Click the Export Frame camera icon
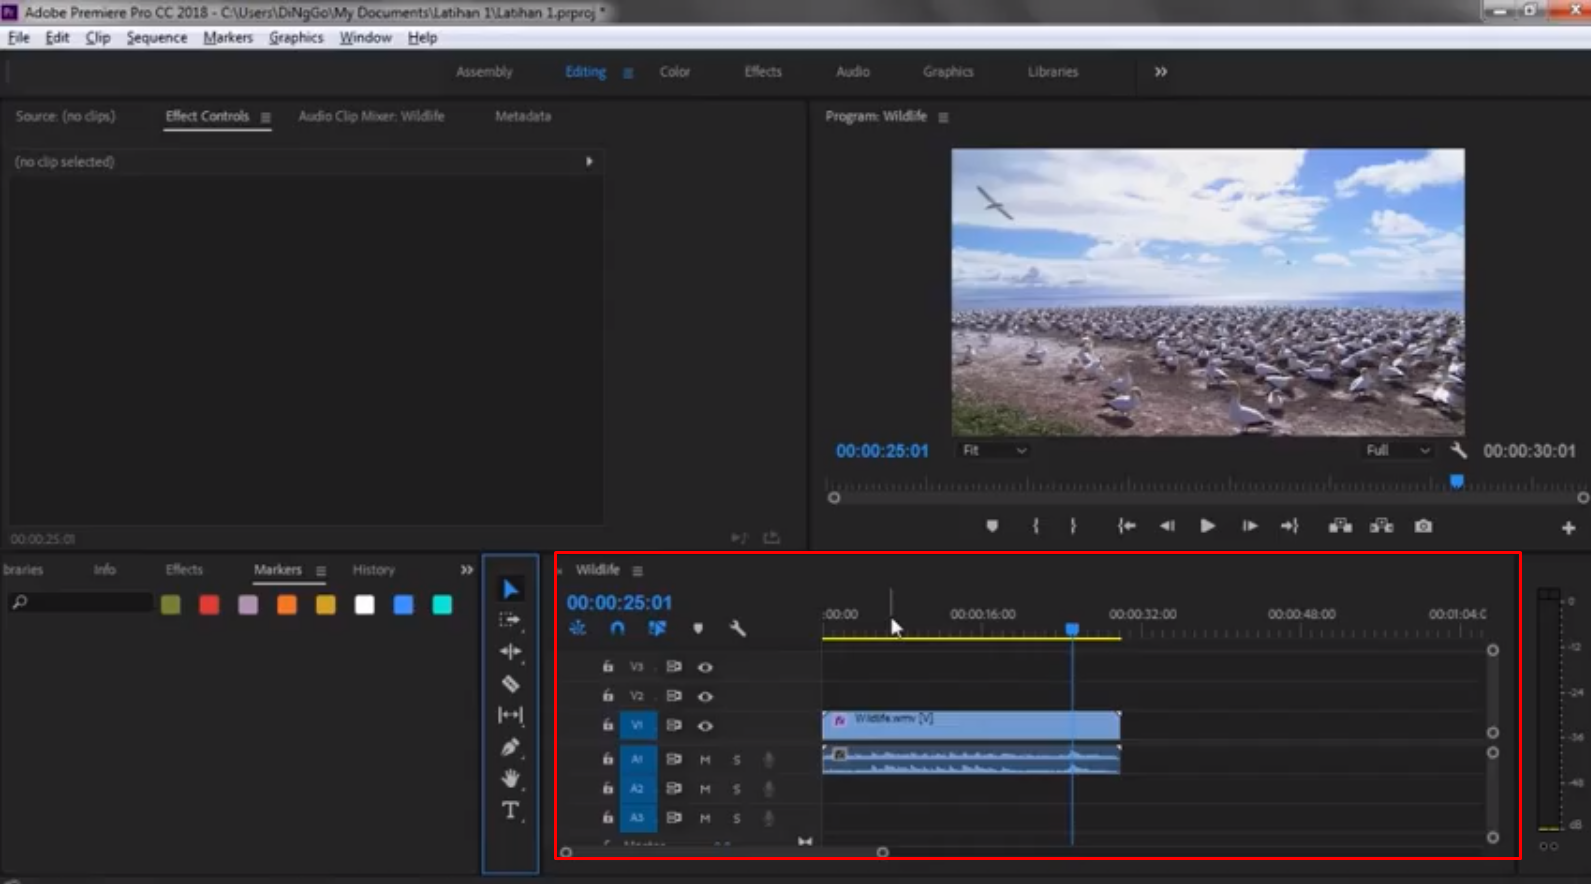 (x=1423, y=526)
